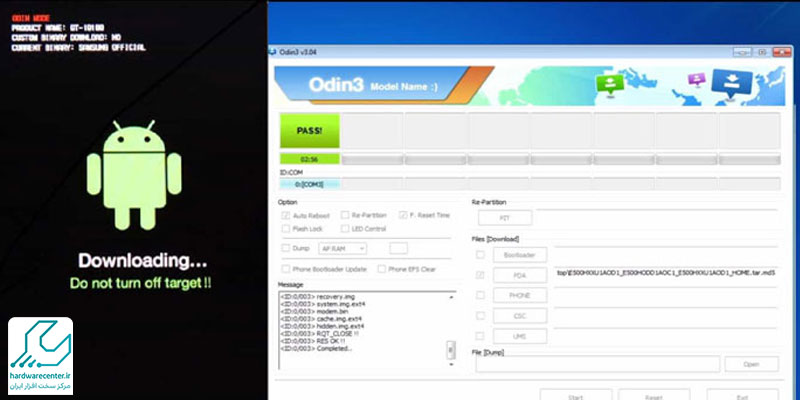This screenshot has height=400, width=800.
Task: Toggle F. Reset Time checkbox
Action: 403,215
